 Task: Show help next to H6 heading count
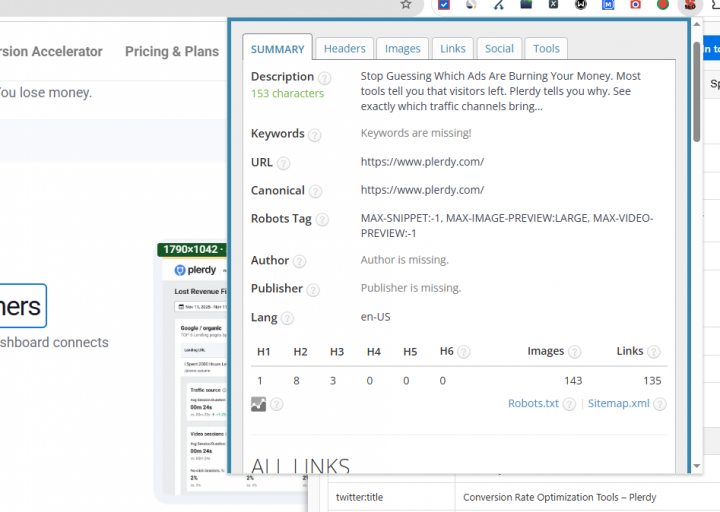point(464,352)
